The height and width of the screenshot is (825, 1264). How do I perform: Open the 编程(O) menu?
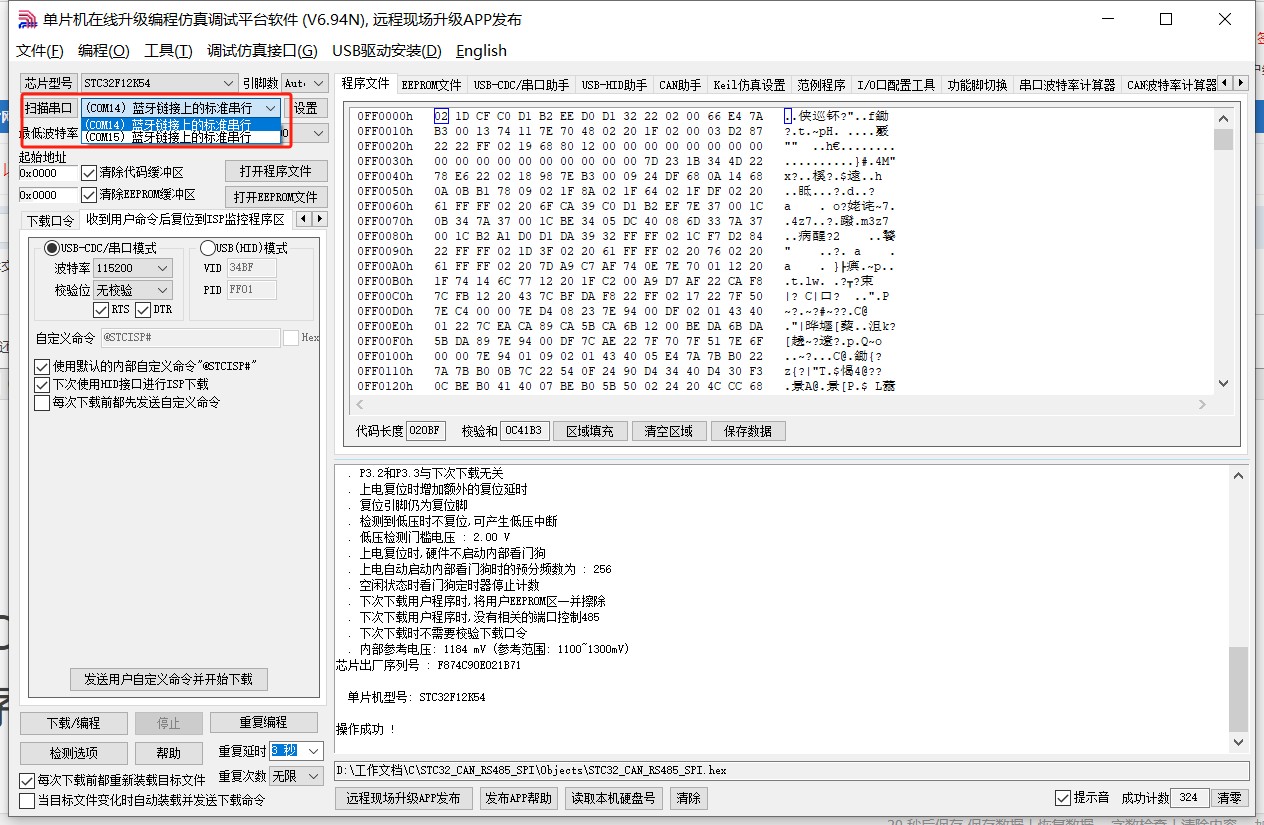[x=104, y=51]
